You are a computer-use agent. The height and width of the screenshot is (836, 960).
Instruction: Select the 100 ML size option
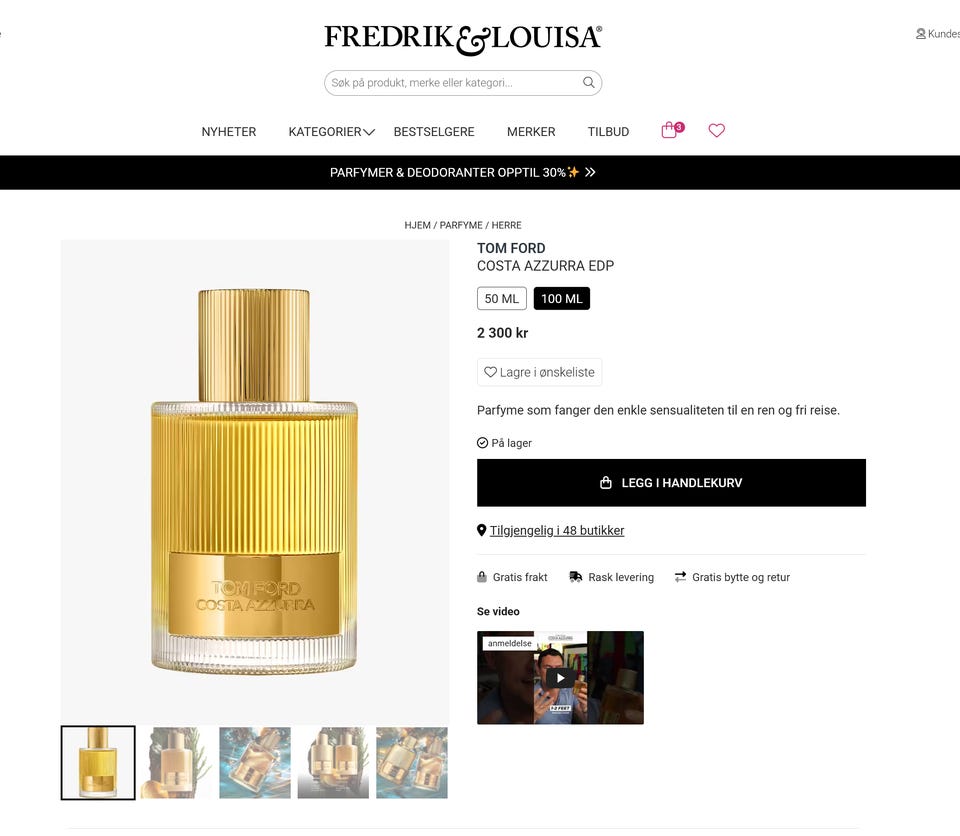click(x=561, y=298)
